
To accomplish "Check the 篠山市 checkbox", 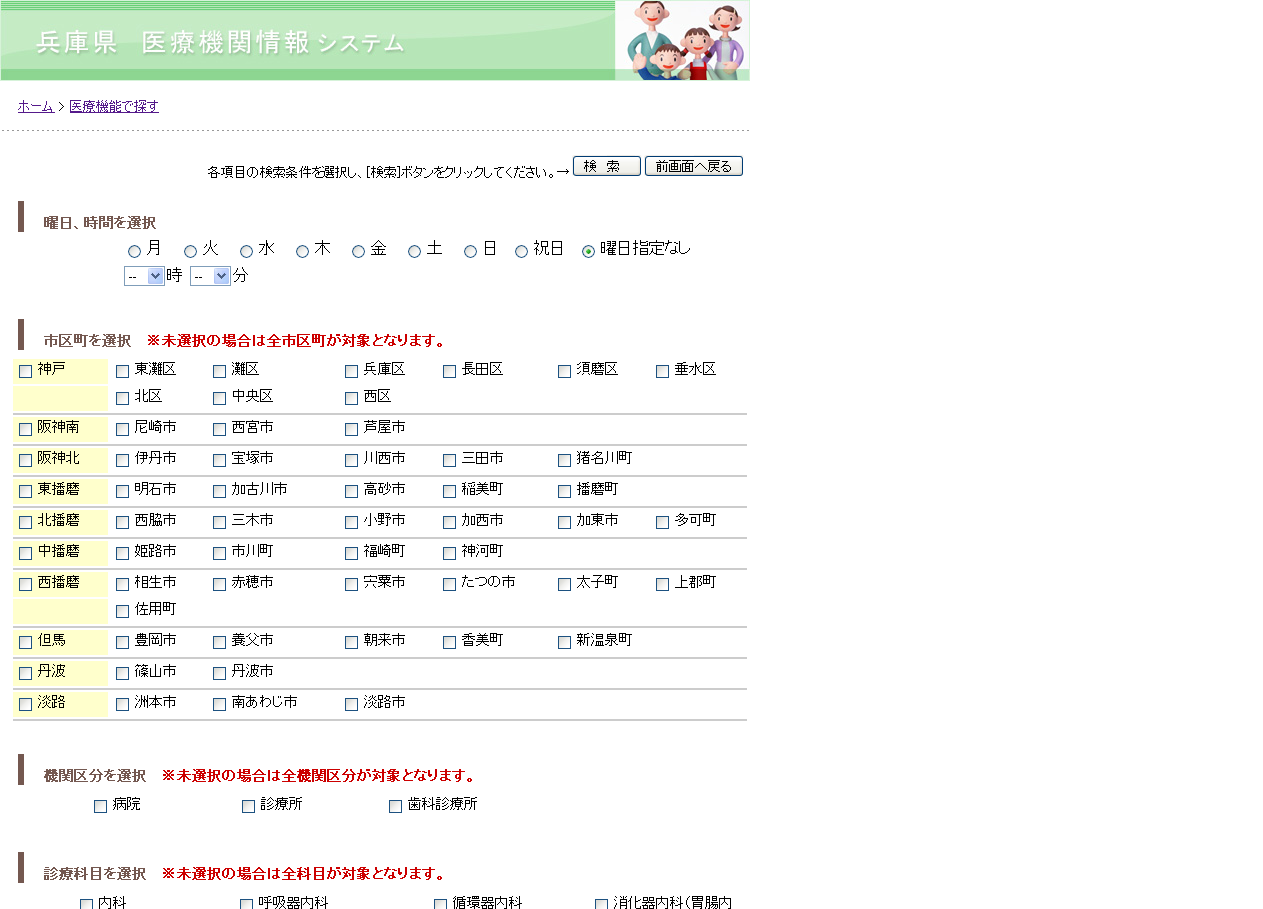I will point(123,674).
